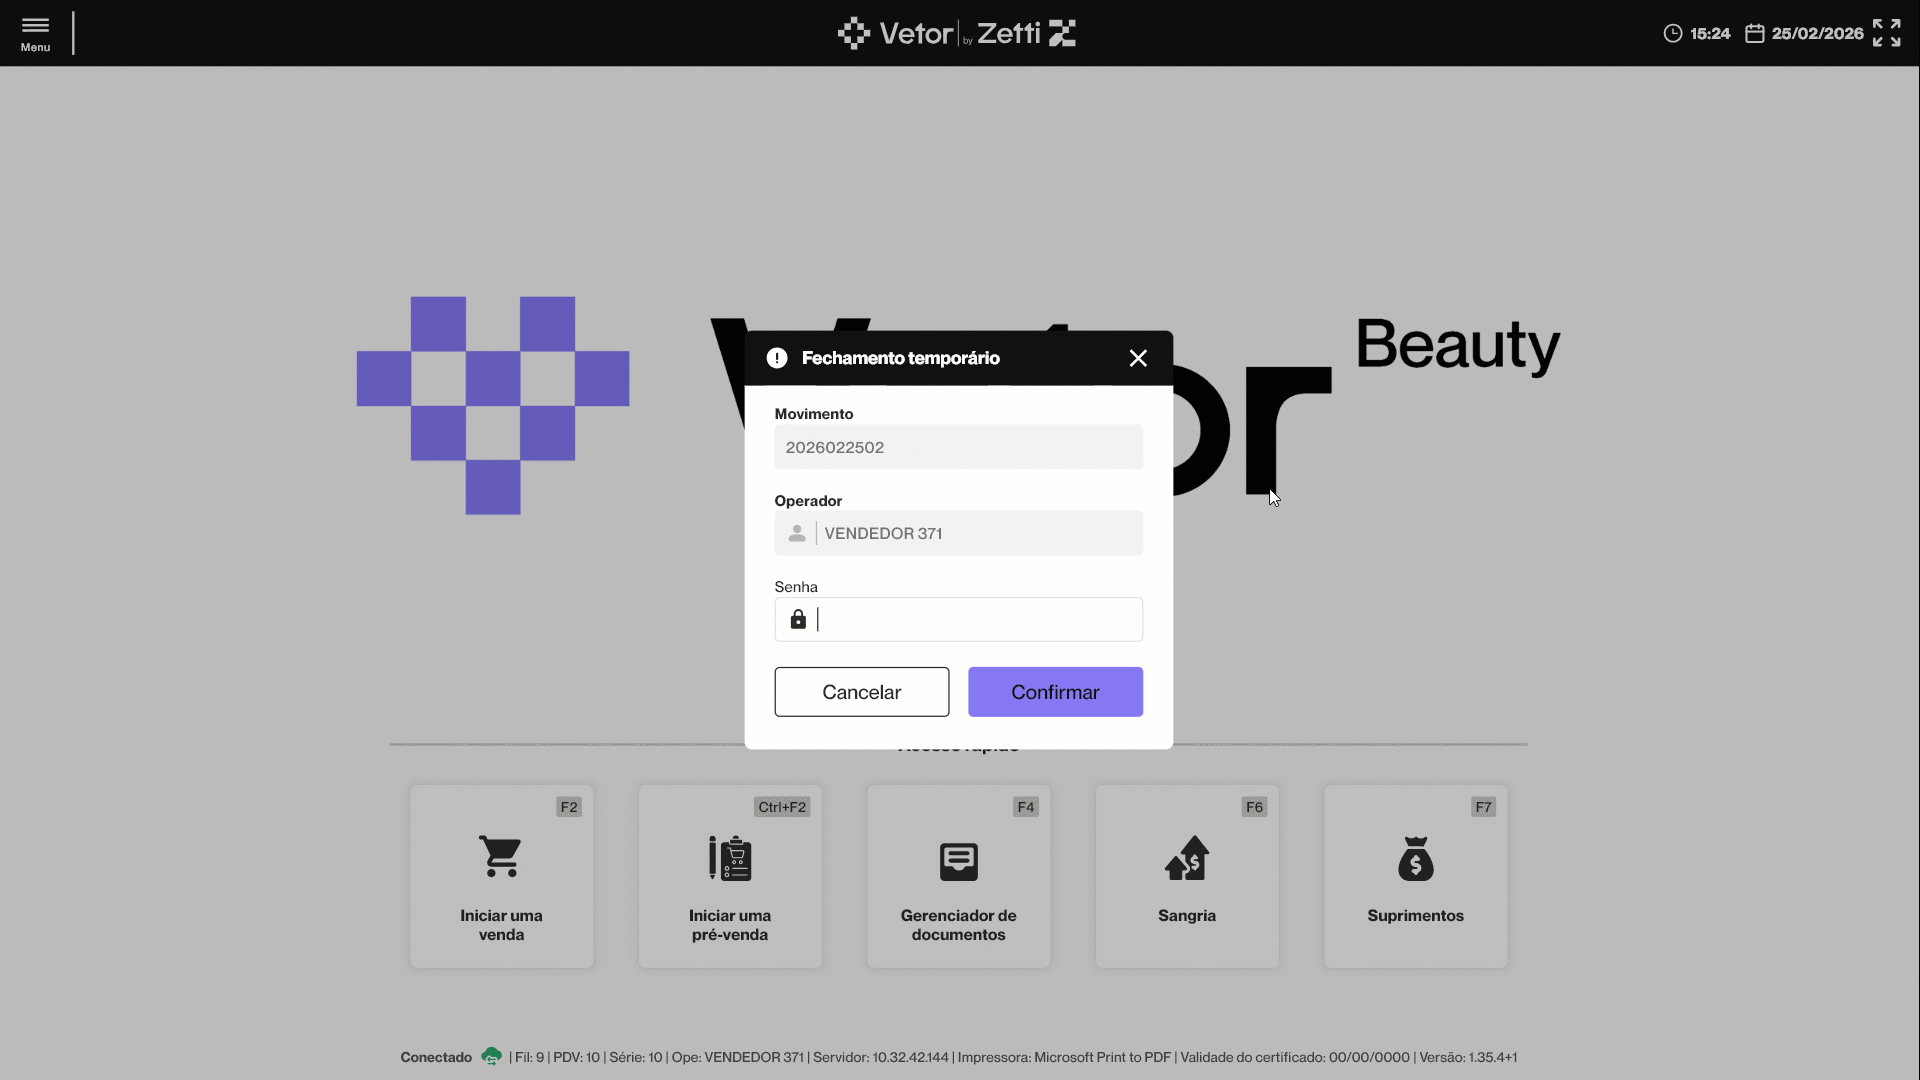Screen dimensions: 1920x1080
Task: Click the user icon in Operador field
Action: (797, 534)
